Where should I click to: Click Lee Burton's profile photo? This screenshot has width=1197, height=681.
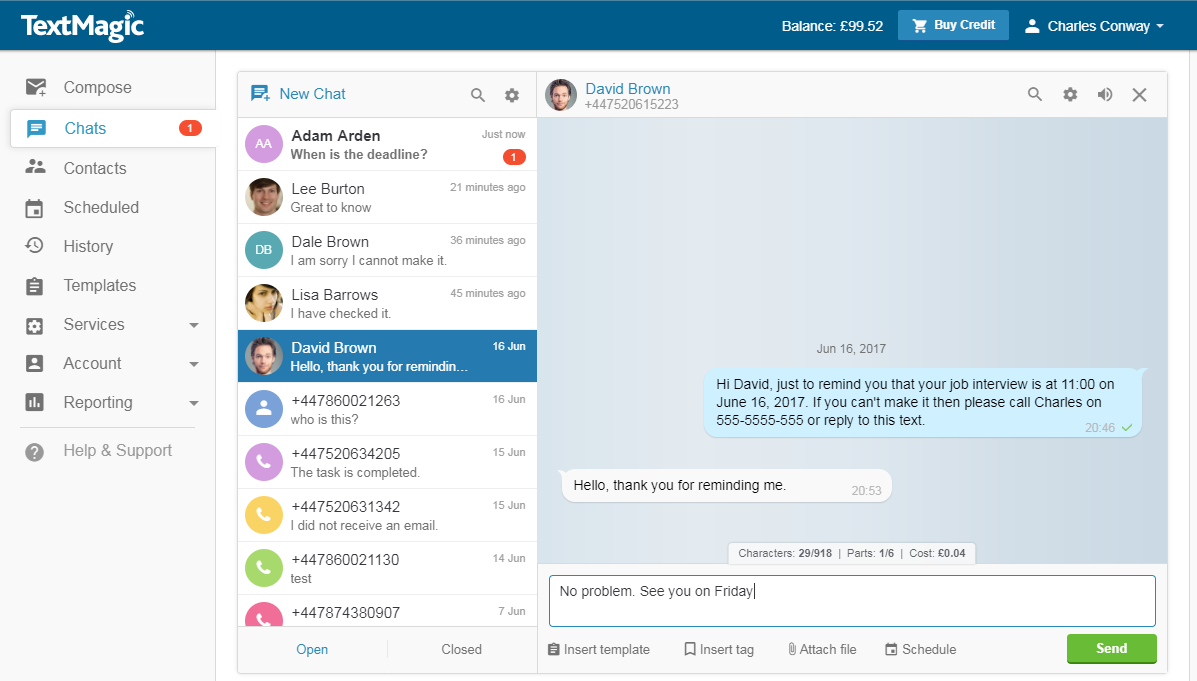(x=263, y=197)
